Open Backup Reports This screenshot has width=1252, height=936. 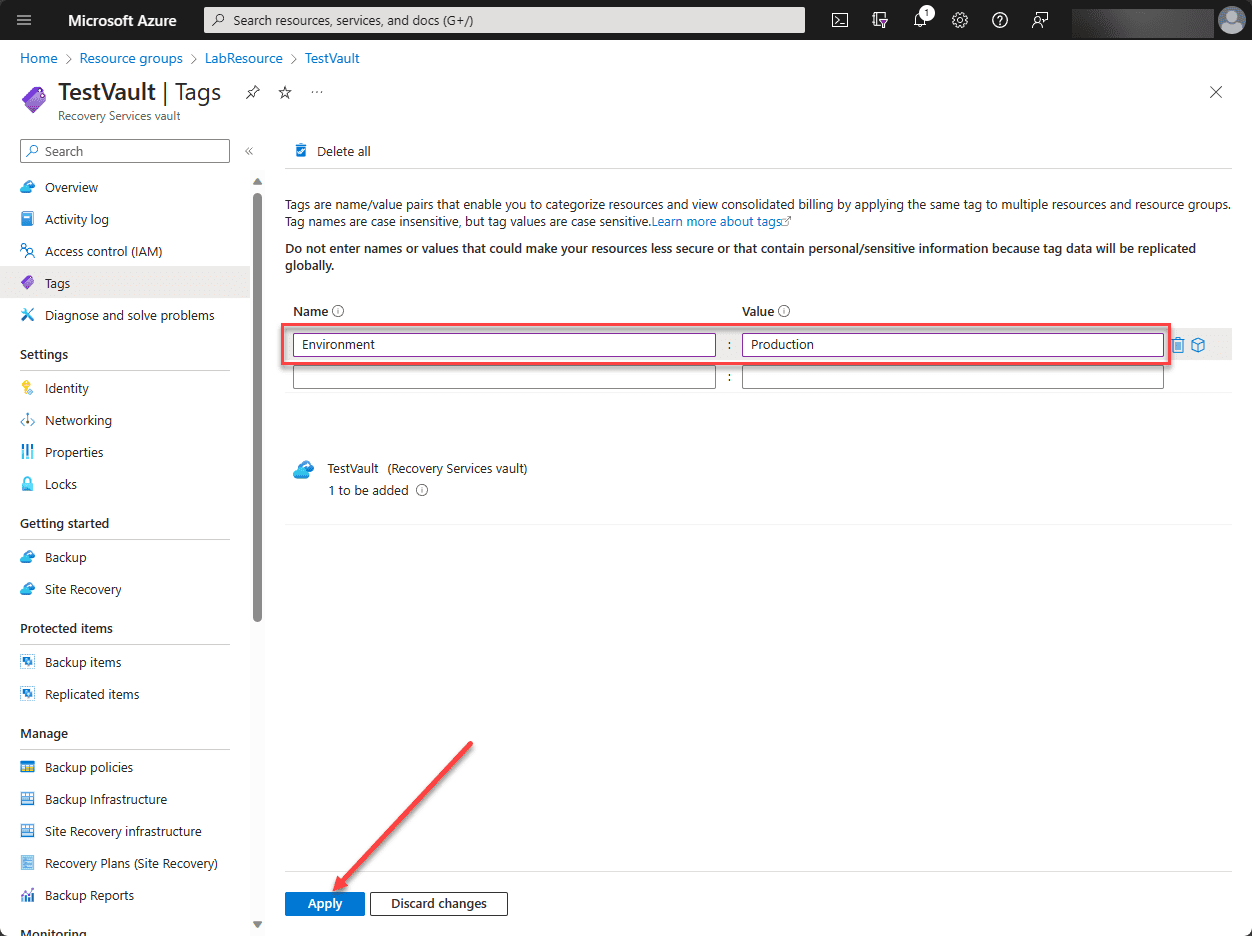[x=89, y=895]
